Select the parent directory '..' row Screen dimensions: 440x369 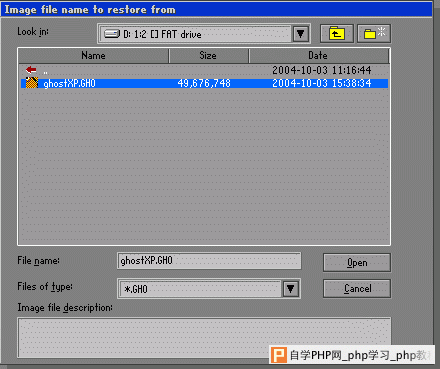tap(204, 70)
